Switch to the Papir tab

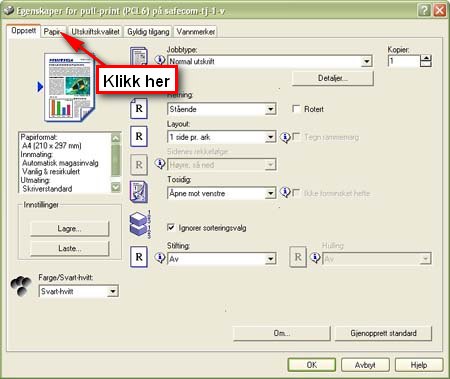[x=53, y=32]
